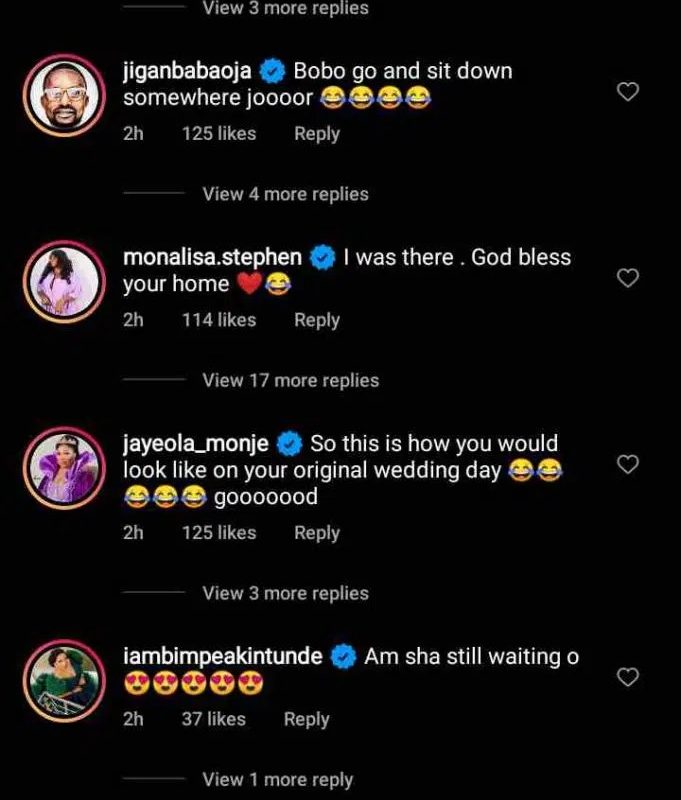Tap heart on iambimpeakintunde's comment
Viewport: 681px width, 800px height.
627,677
